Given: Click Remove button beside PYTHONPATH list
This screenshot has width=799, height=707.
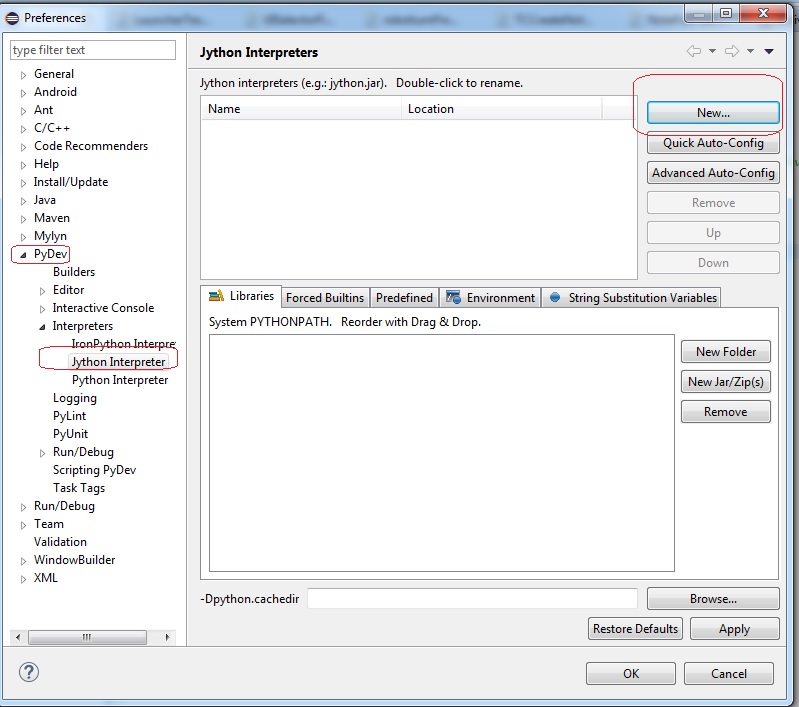Looking at the screenshot, I should pyautogui.click(x=726, y=412).
